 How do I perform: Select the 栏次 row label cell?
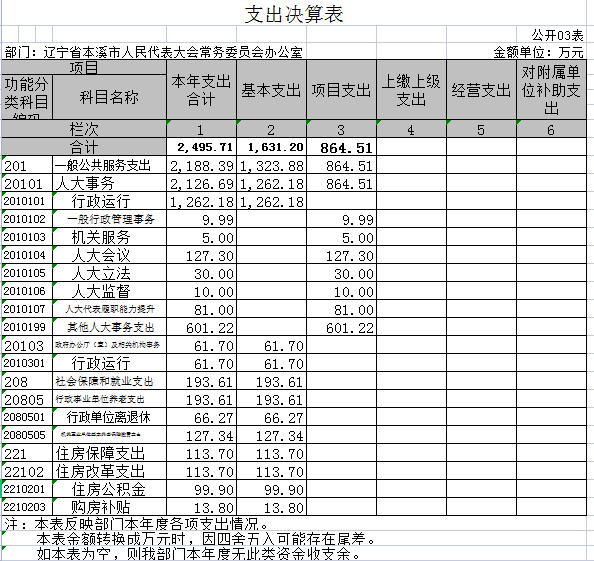tap(84, 129)
